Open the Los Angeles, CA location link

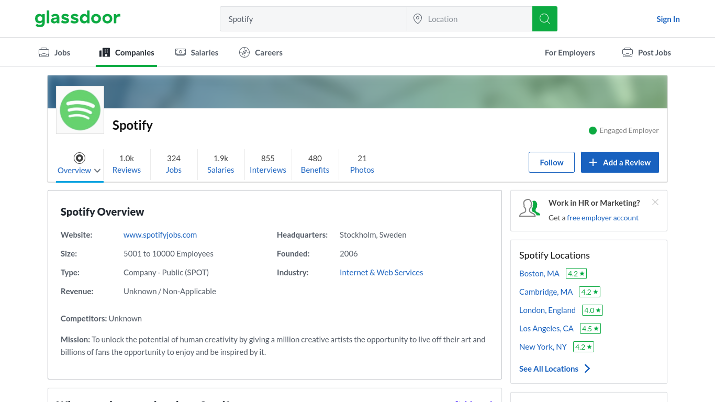546,329
